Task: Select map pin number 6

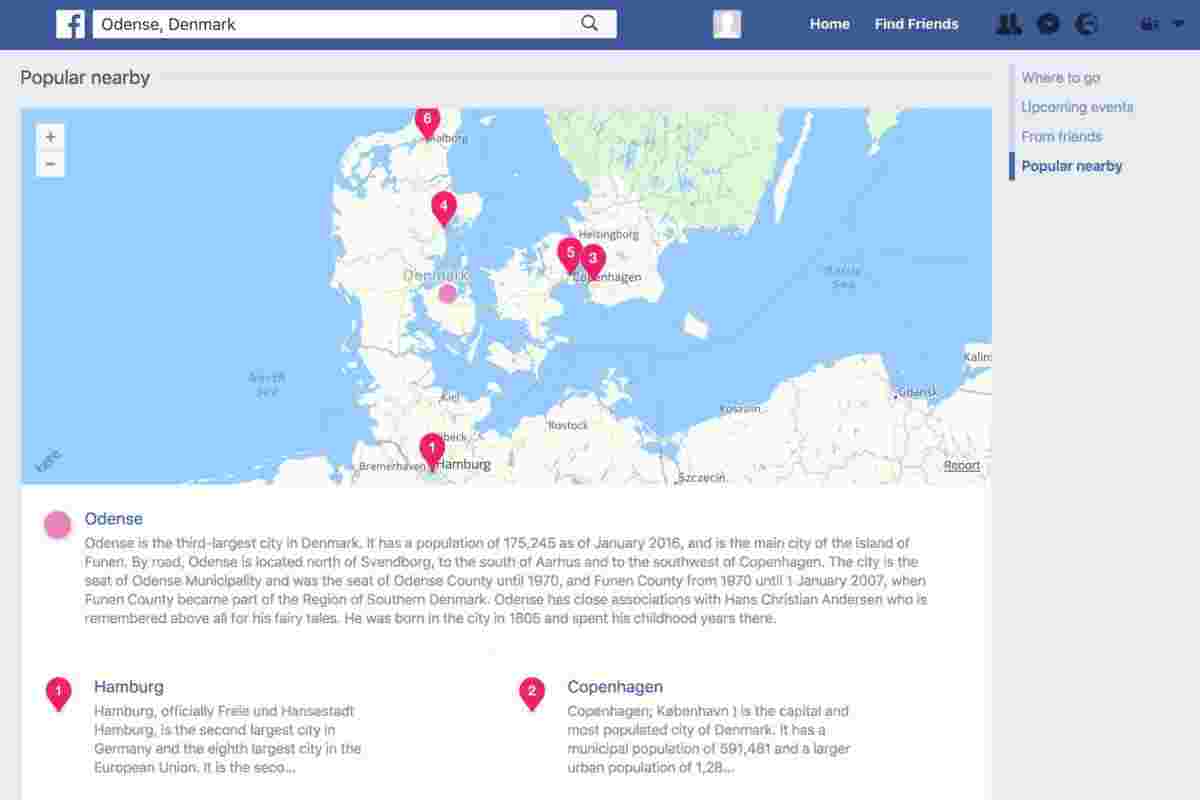Action: coord(427,122)
